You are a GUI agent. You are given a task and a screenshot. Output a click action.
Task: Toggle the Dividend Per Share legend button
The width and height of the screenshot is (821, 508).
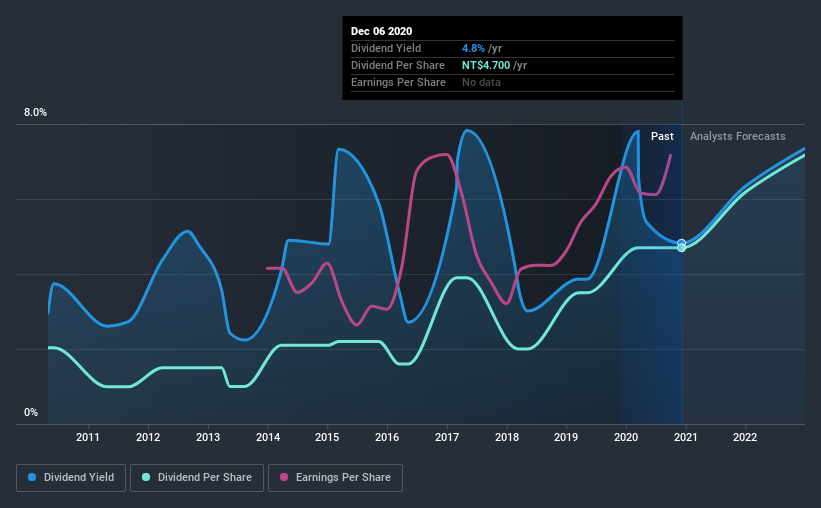[x=197, y=478]
